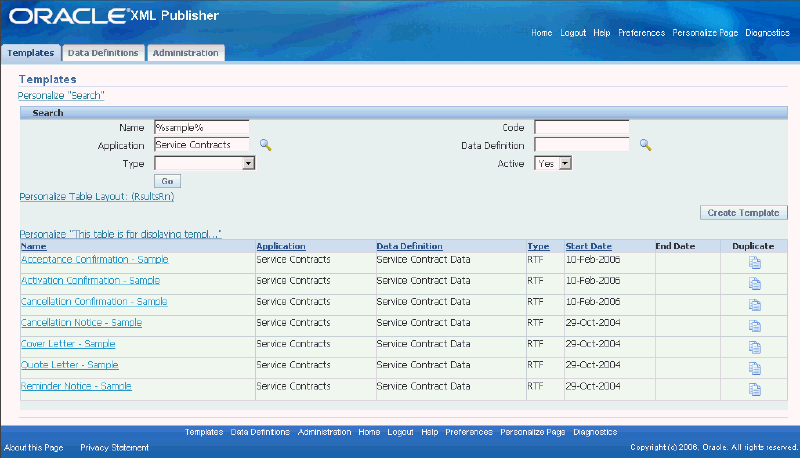Duplicate the Reminder Notice - Sample template
Screen dimensions: 800x458
755,390
